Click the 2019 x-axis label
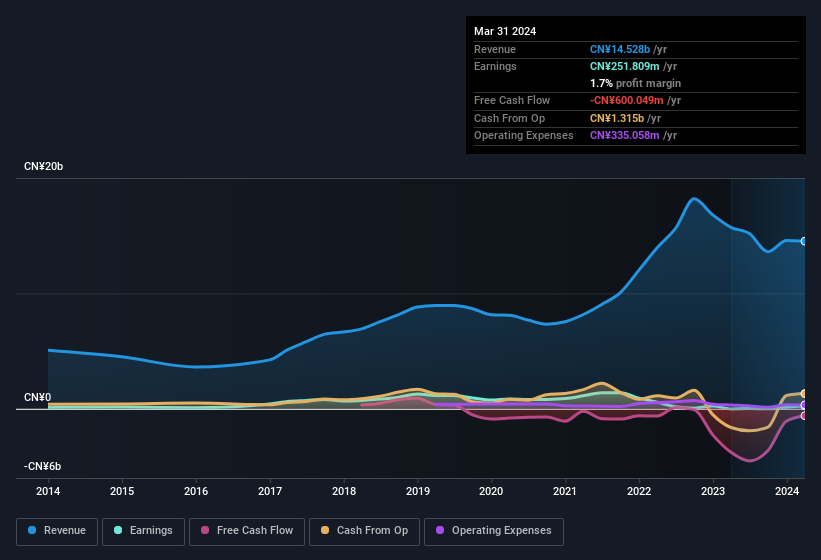The width and height of the screenshot is (821, 560). tap(418, 491)
